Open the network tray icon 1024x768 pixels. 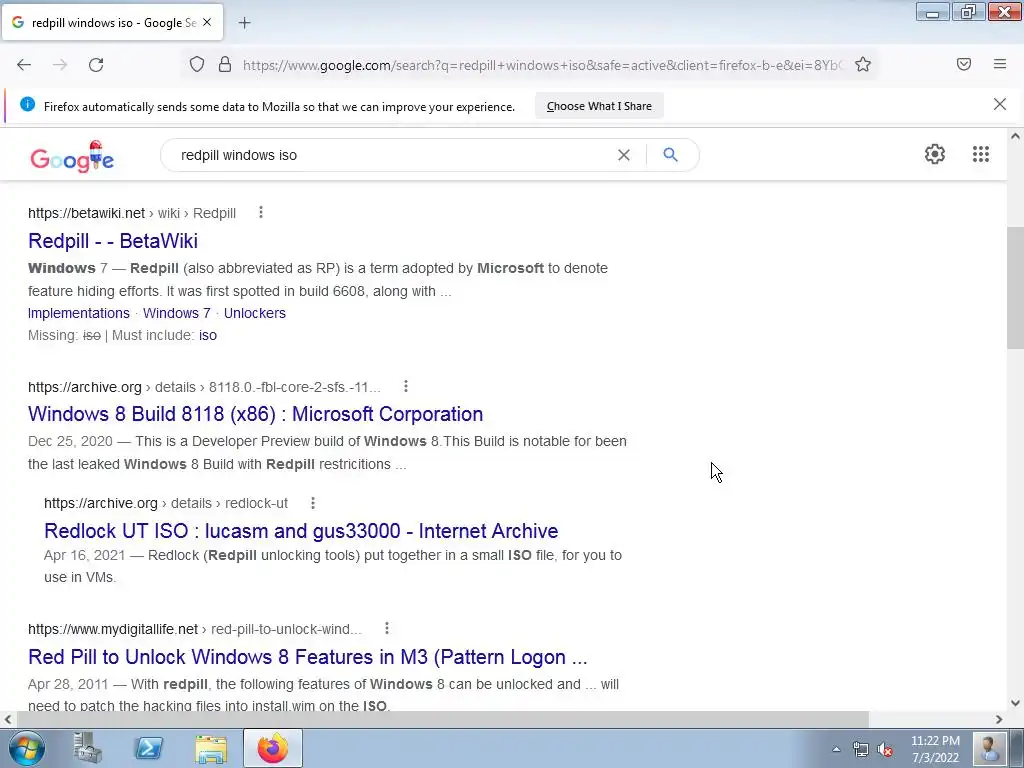[x=861, y=749]
